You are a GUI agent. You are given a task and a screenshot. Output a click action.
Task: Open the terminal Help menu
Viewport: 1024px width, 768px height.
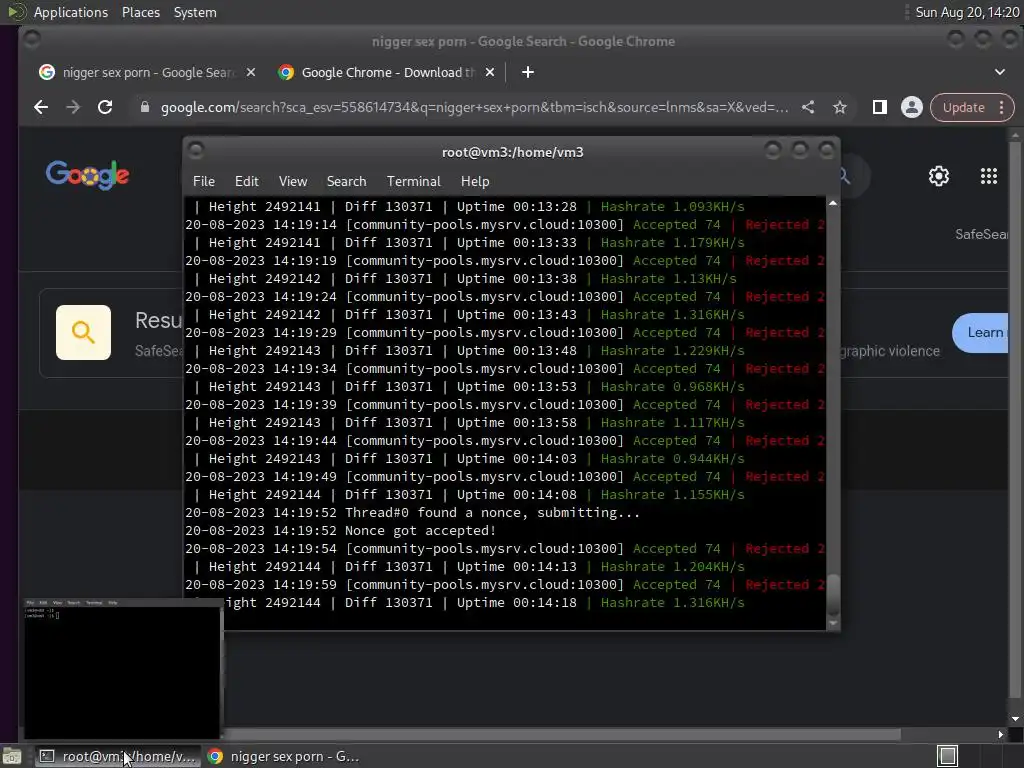pos(475,182)
